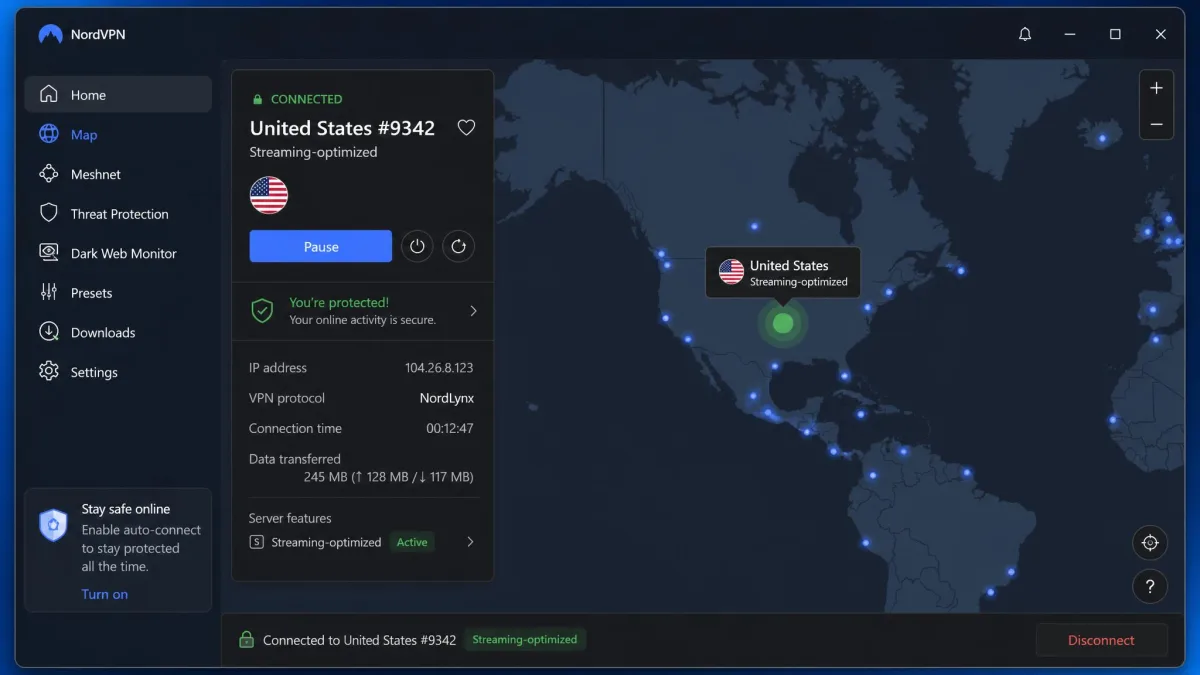Click the VPN protocol label
The image size is (1200, 675).
pyautogui.click(x=287, y=398)
